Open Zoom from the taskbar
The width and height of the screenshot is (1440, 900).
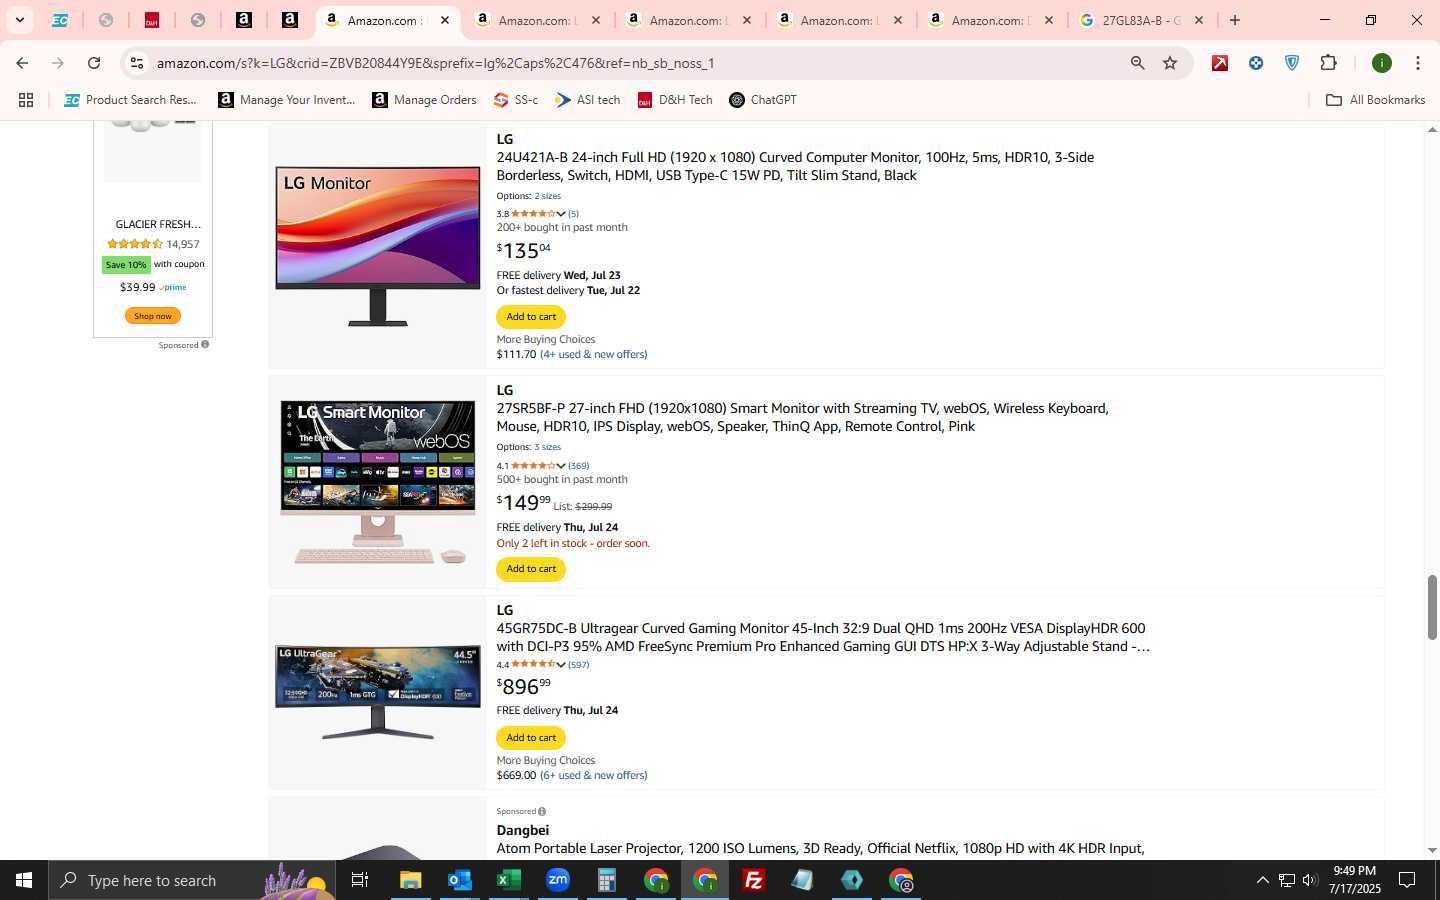pos(558,880)
